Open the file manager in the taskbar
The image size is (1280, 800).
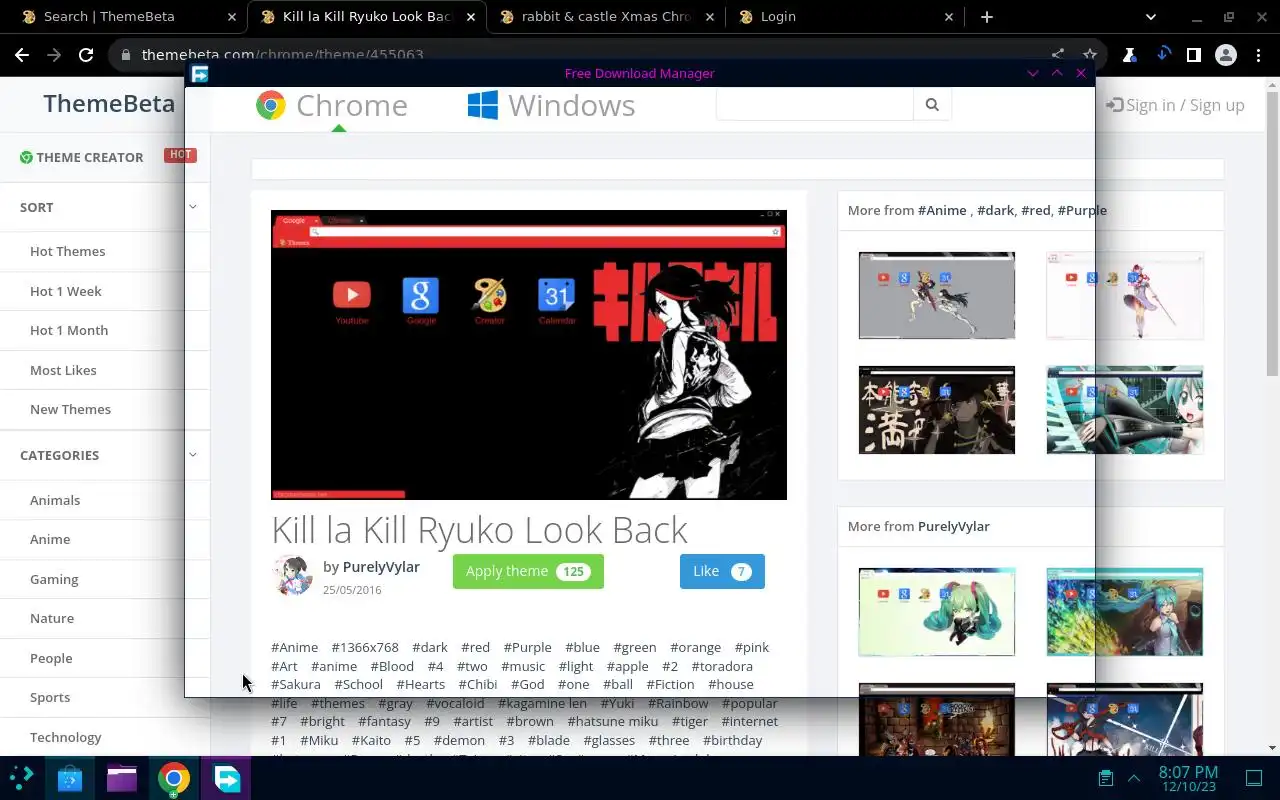tap(122, 778)
